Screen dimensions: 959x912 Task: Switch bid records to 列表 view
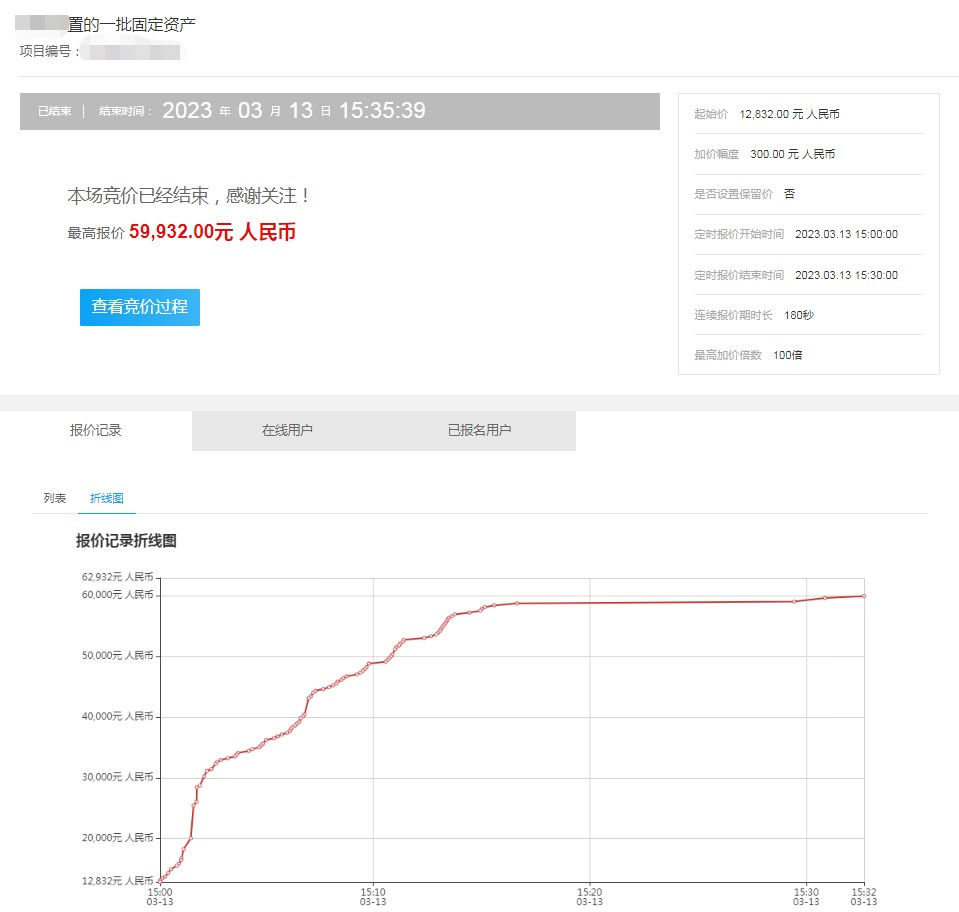click(55, 498)
